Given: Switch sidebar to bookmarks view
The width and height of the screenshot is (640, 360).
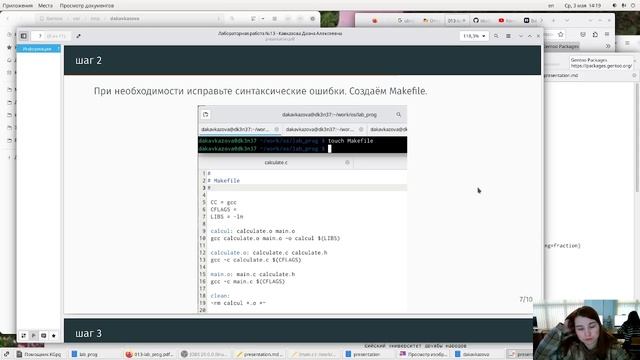Looking at the screenshot, I should 53,336.
